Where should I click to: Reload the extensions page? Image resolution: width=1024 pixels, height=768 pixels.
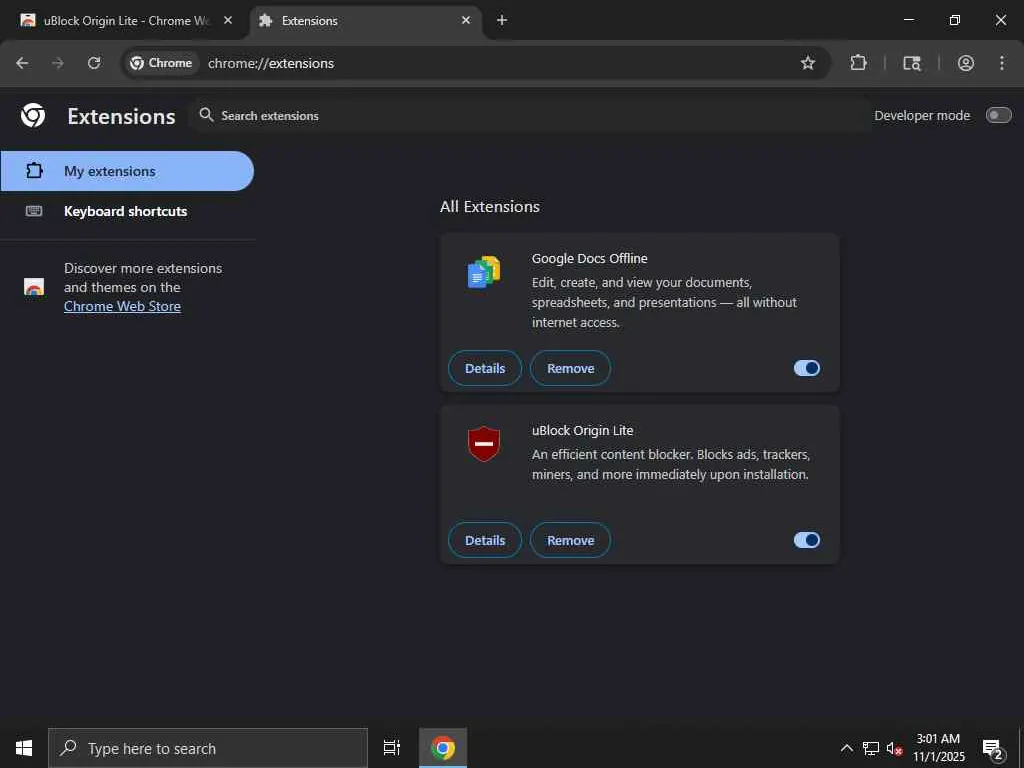click(x=94, y=63)
